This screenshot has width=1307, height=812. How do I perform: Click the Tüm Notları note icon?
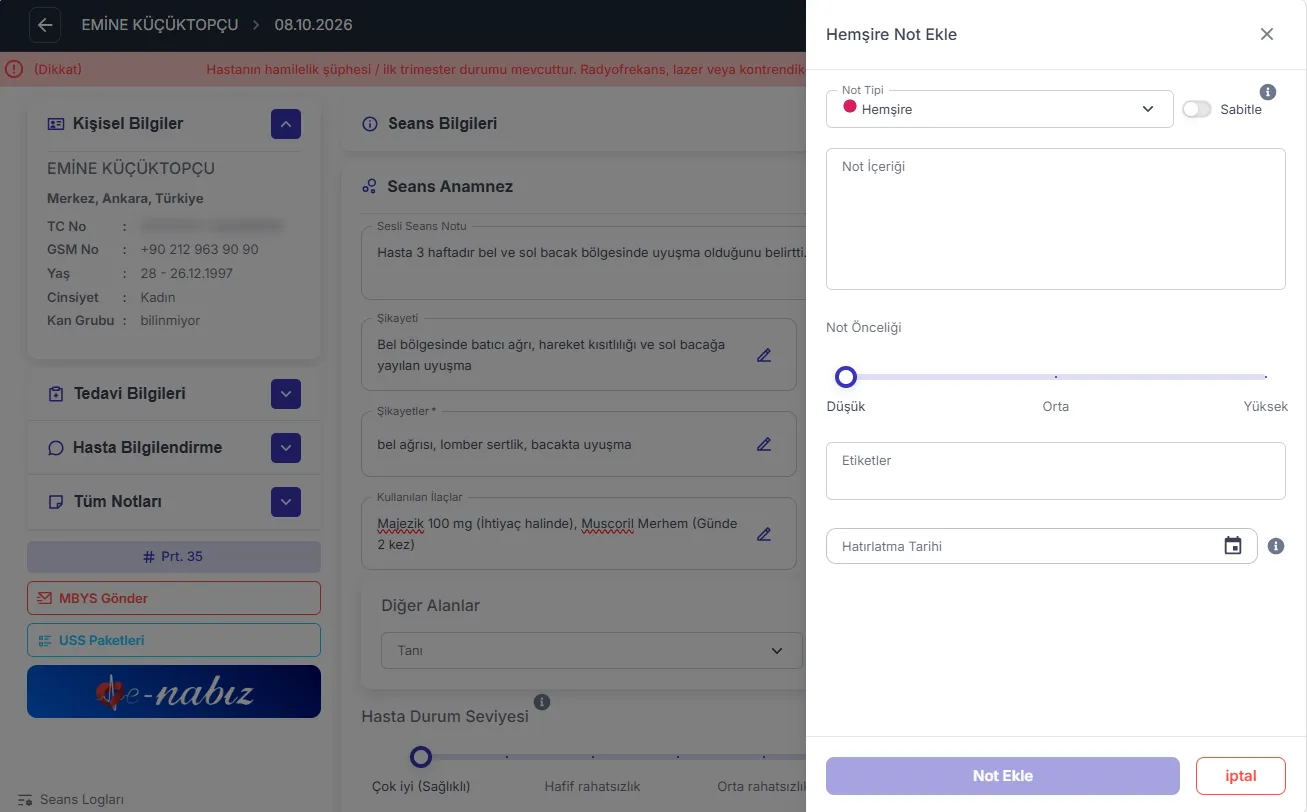(56, 502)
